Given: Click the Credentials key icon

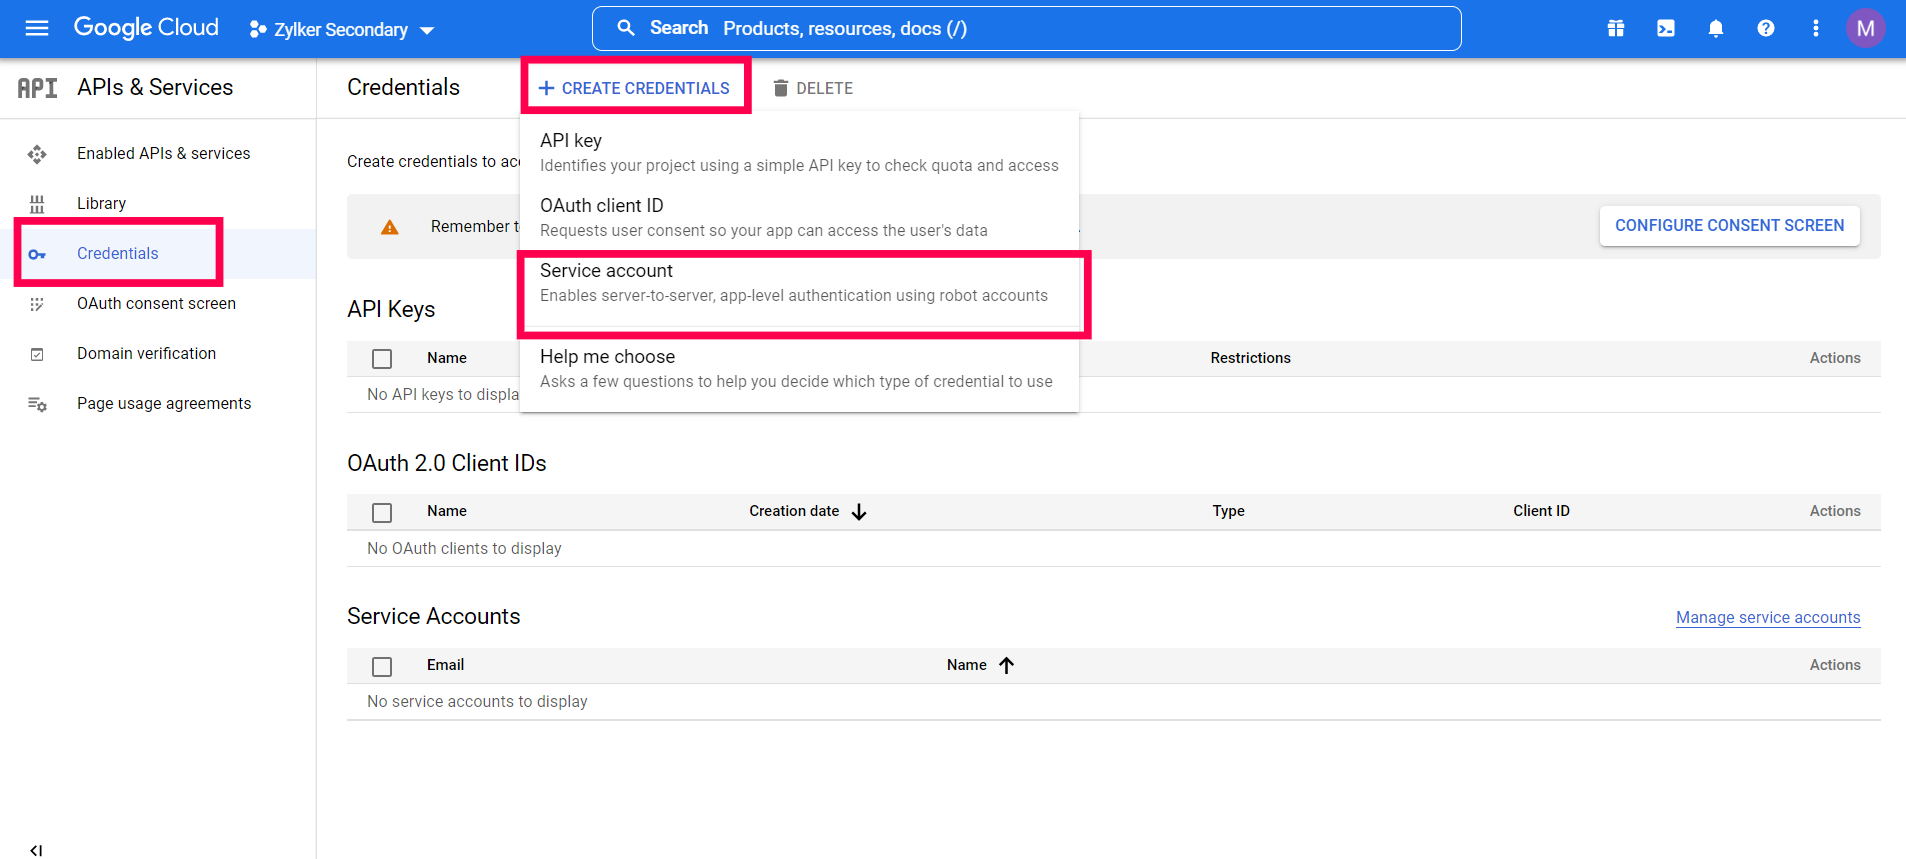Looking at the screenshot, I should [x=37, y=254].
